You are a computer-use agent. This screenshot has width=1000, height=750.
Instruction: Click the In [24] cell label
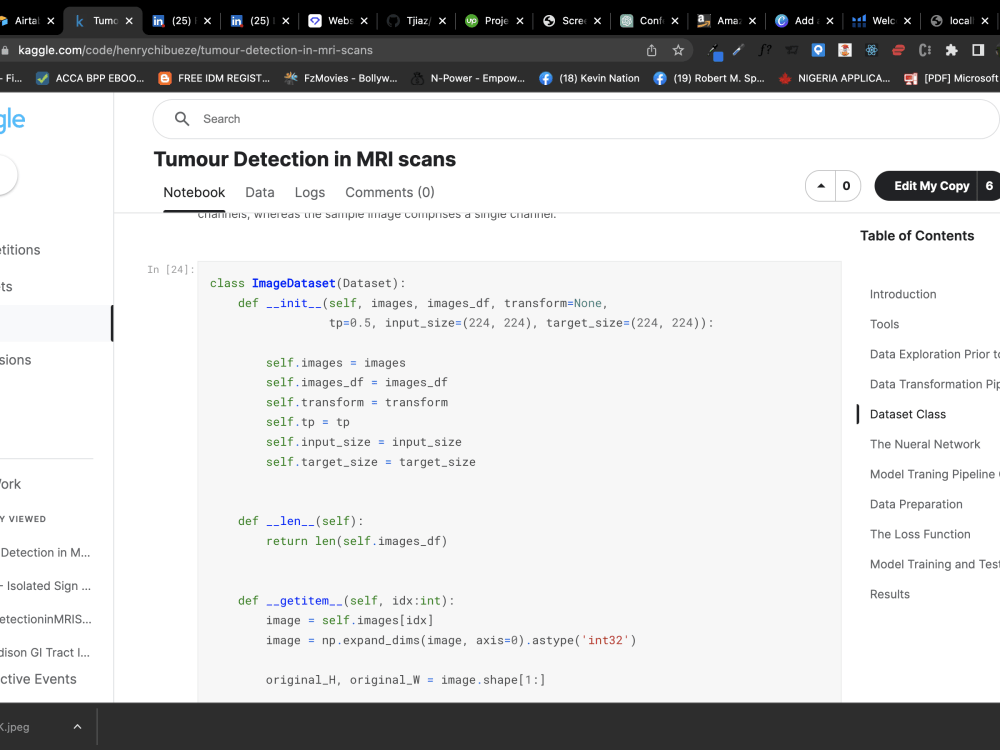171,270
